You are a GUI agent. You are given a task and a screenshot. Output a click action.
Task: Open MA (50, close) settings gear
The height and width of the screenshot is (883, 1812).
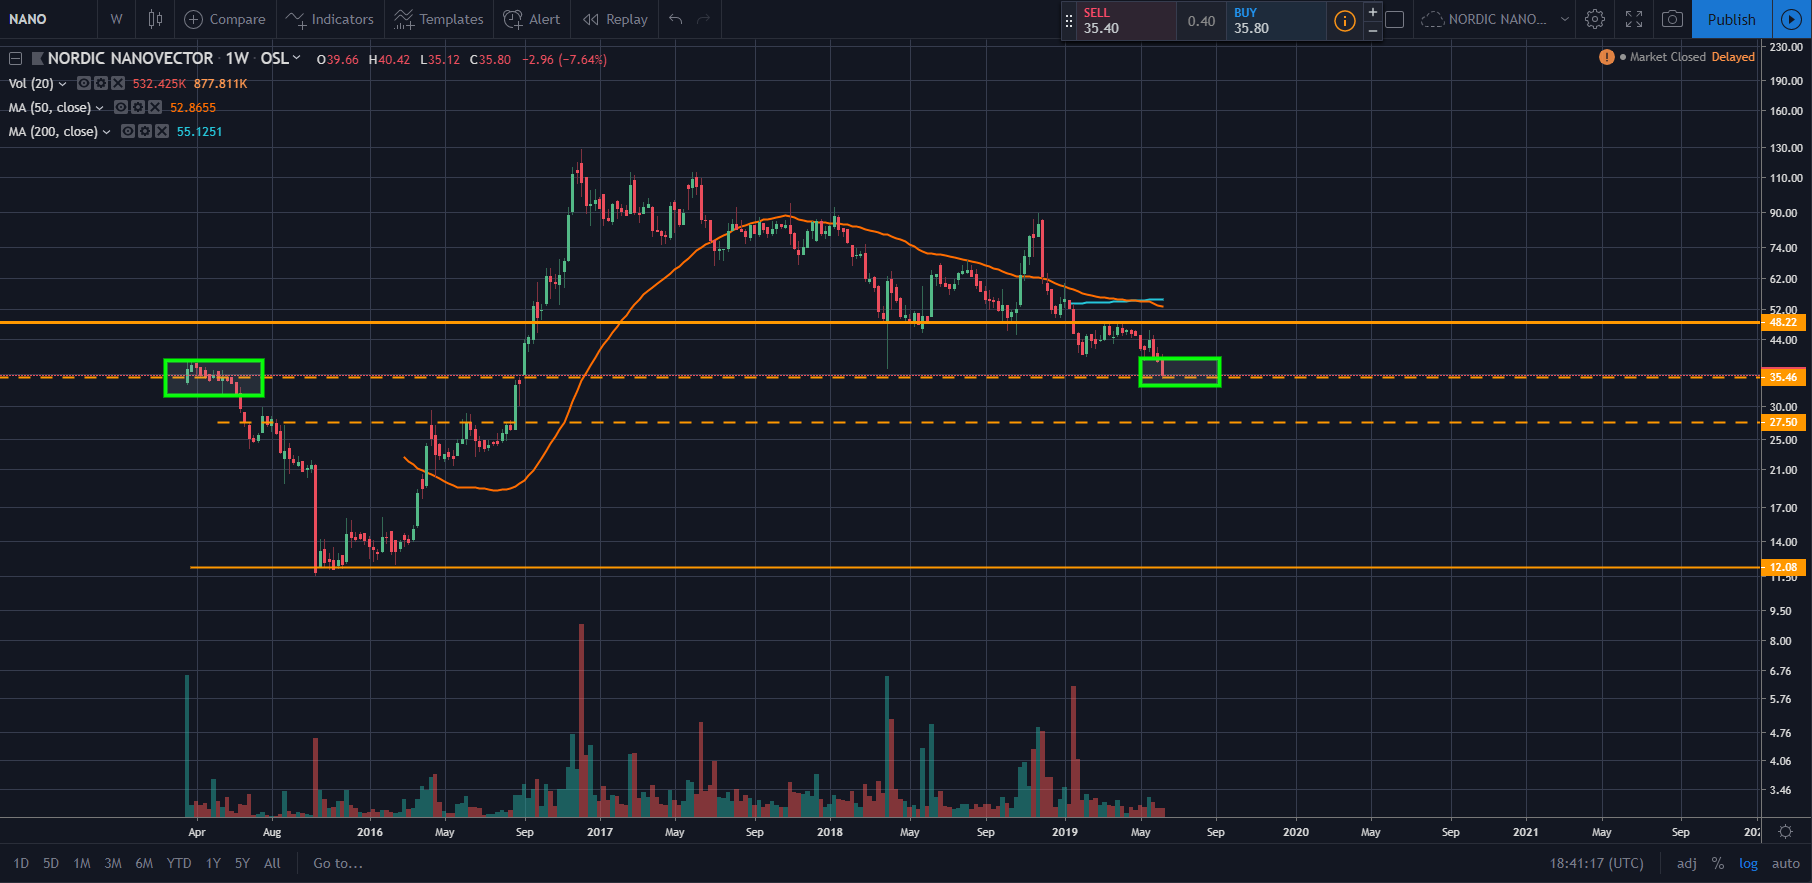pyautogui.click(x=138, y=107)
